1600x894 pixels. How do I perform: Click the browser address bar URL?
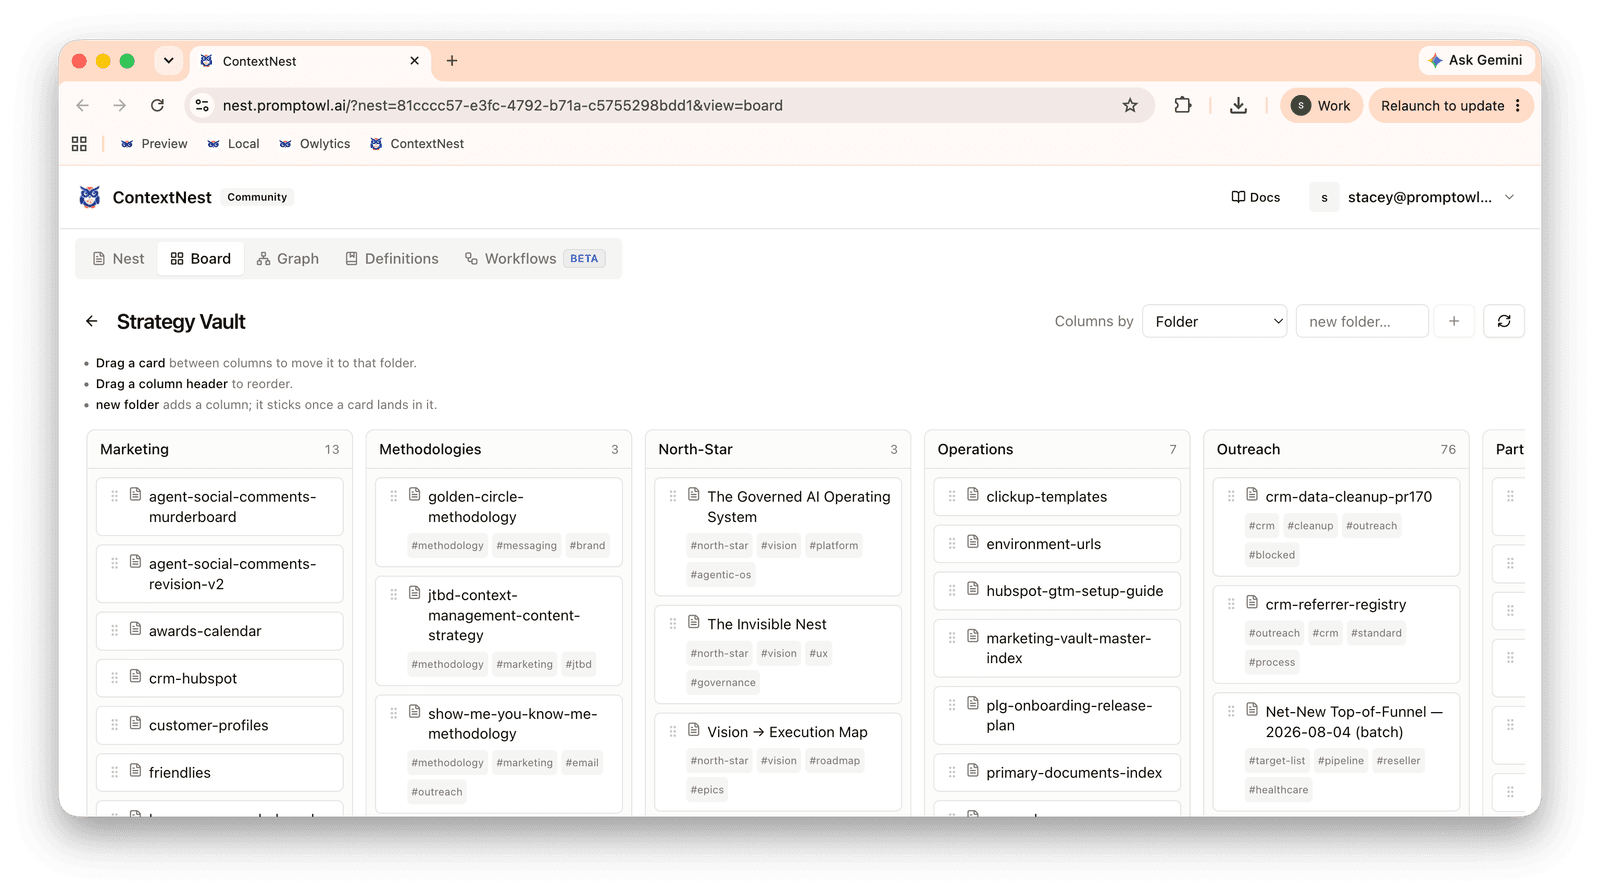[503, 105]
